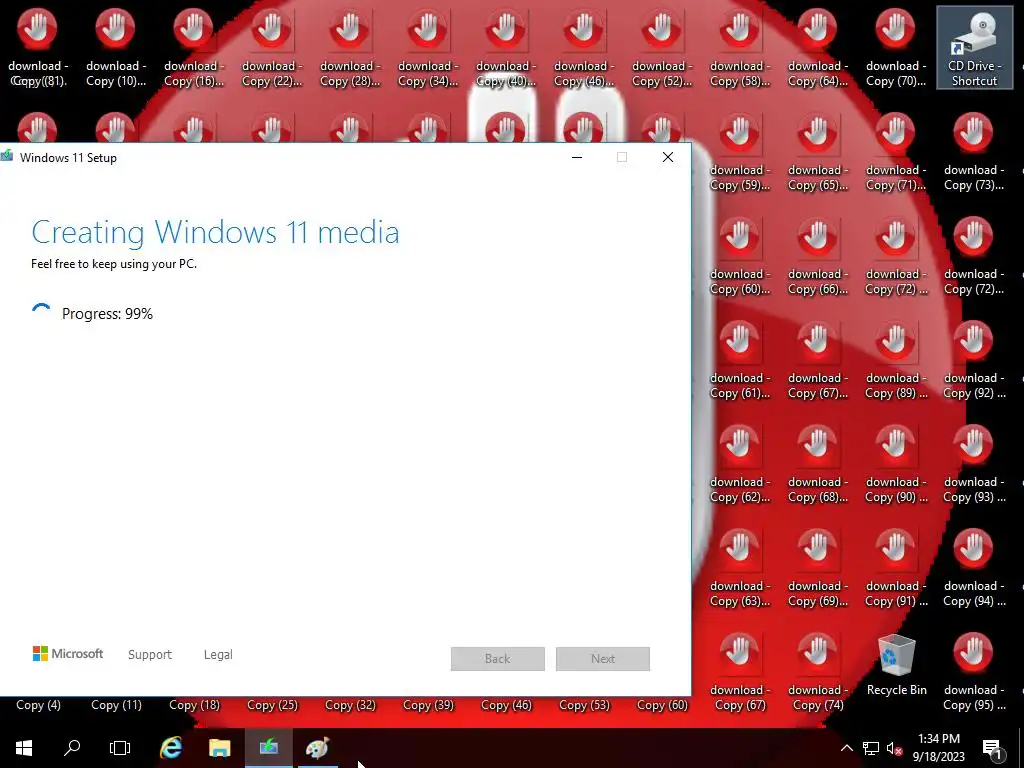Select the download - Copy (91) desktop icon
Viewport: 1024px width, 768px height.
895,567
